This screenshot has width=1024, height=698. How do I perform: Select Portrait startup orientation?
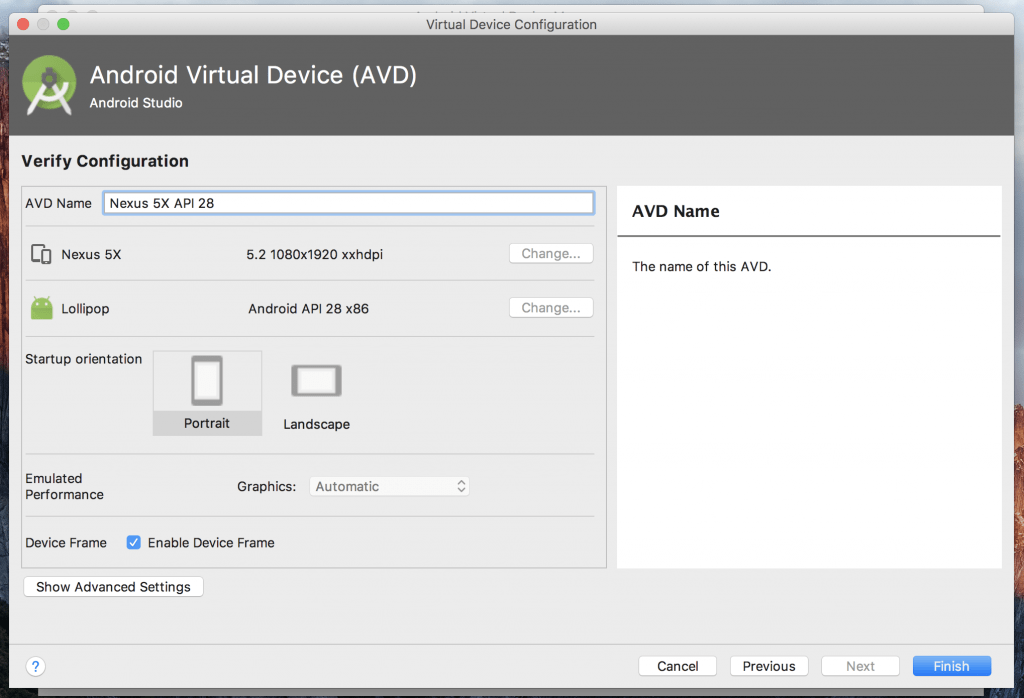(207, 393)
